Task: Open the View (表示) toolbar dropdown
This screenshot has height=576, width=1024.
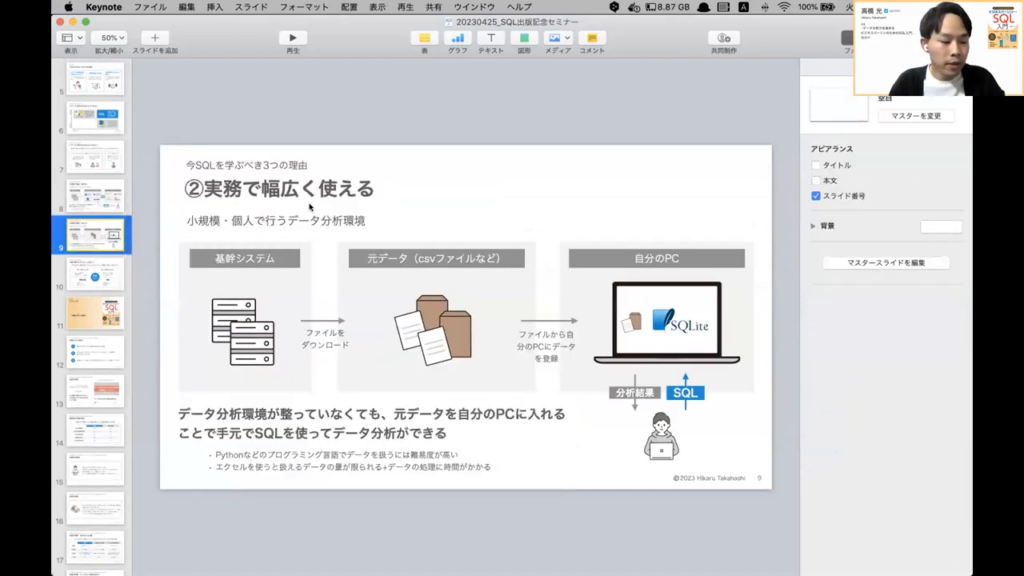Action: (x=72, y=38)
